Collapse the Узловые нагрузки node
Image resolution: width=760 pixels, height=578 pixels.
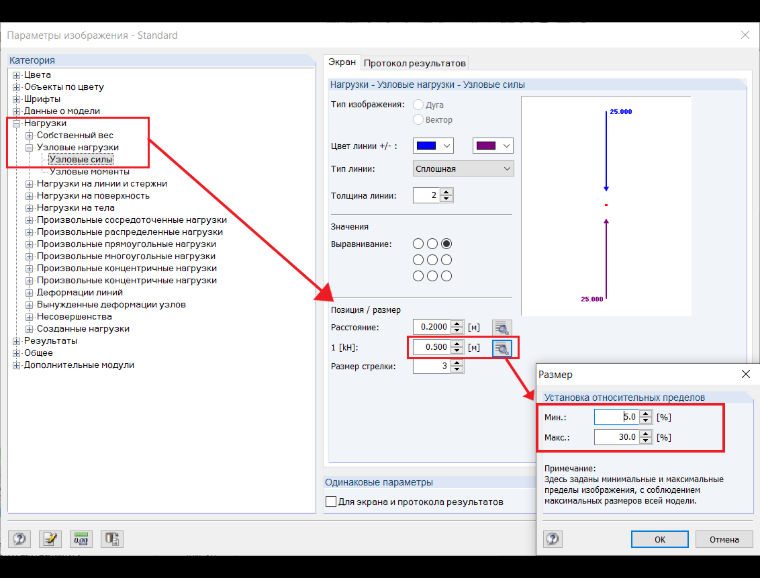tap(29, 148)
